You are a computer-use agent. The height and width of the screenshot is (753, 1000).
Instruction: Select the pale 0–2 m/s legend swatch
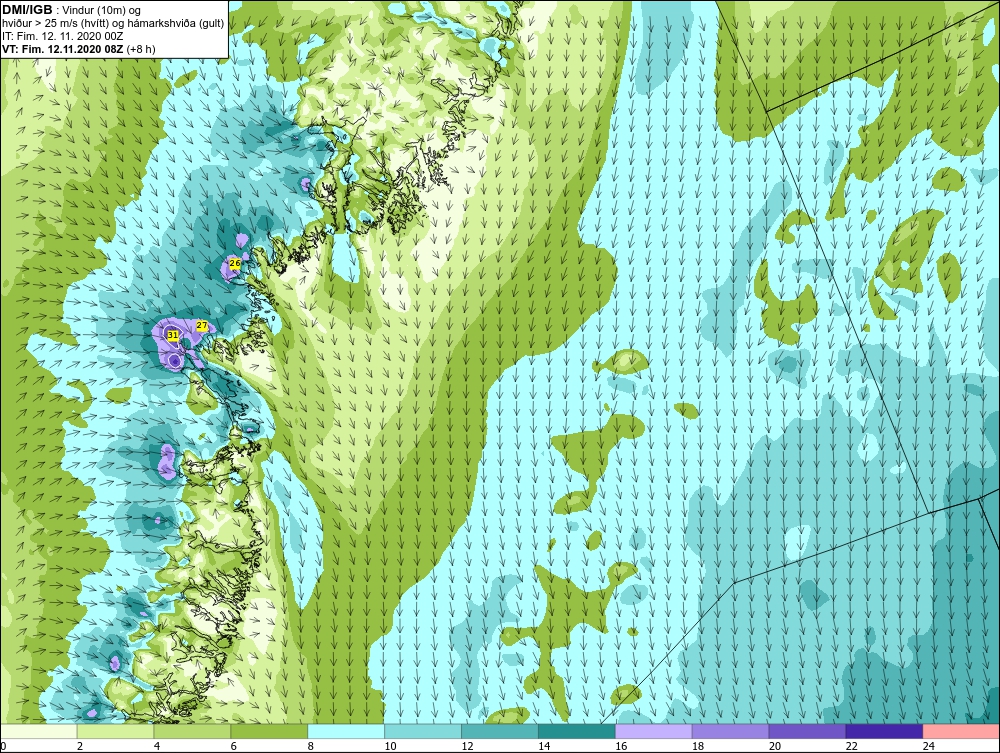(39, 731)
